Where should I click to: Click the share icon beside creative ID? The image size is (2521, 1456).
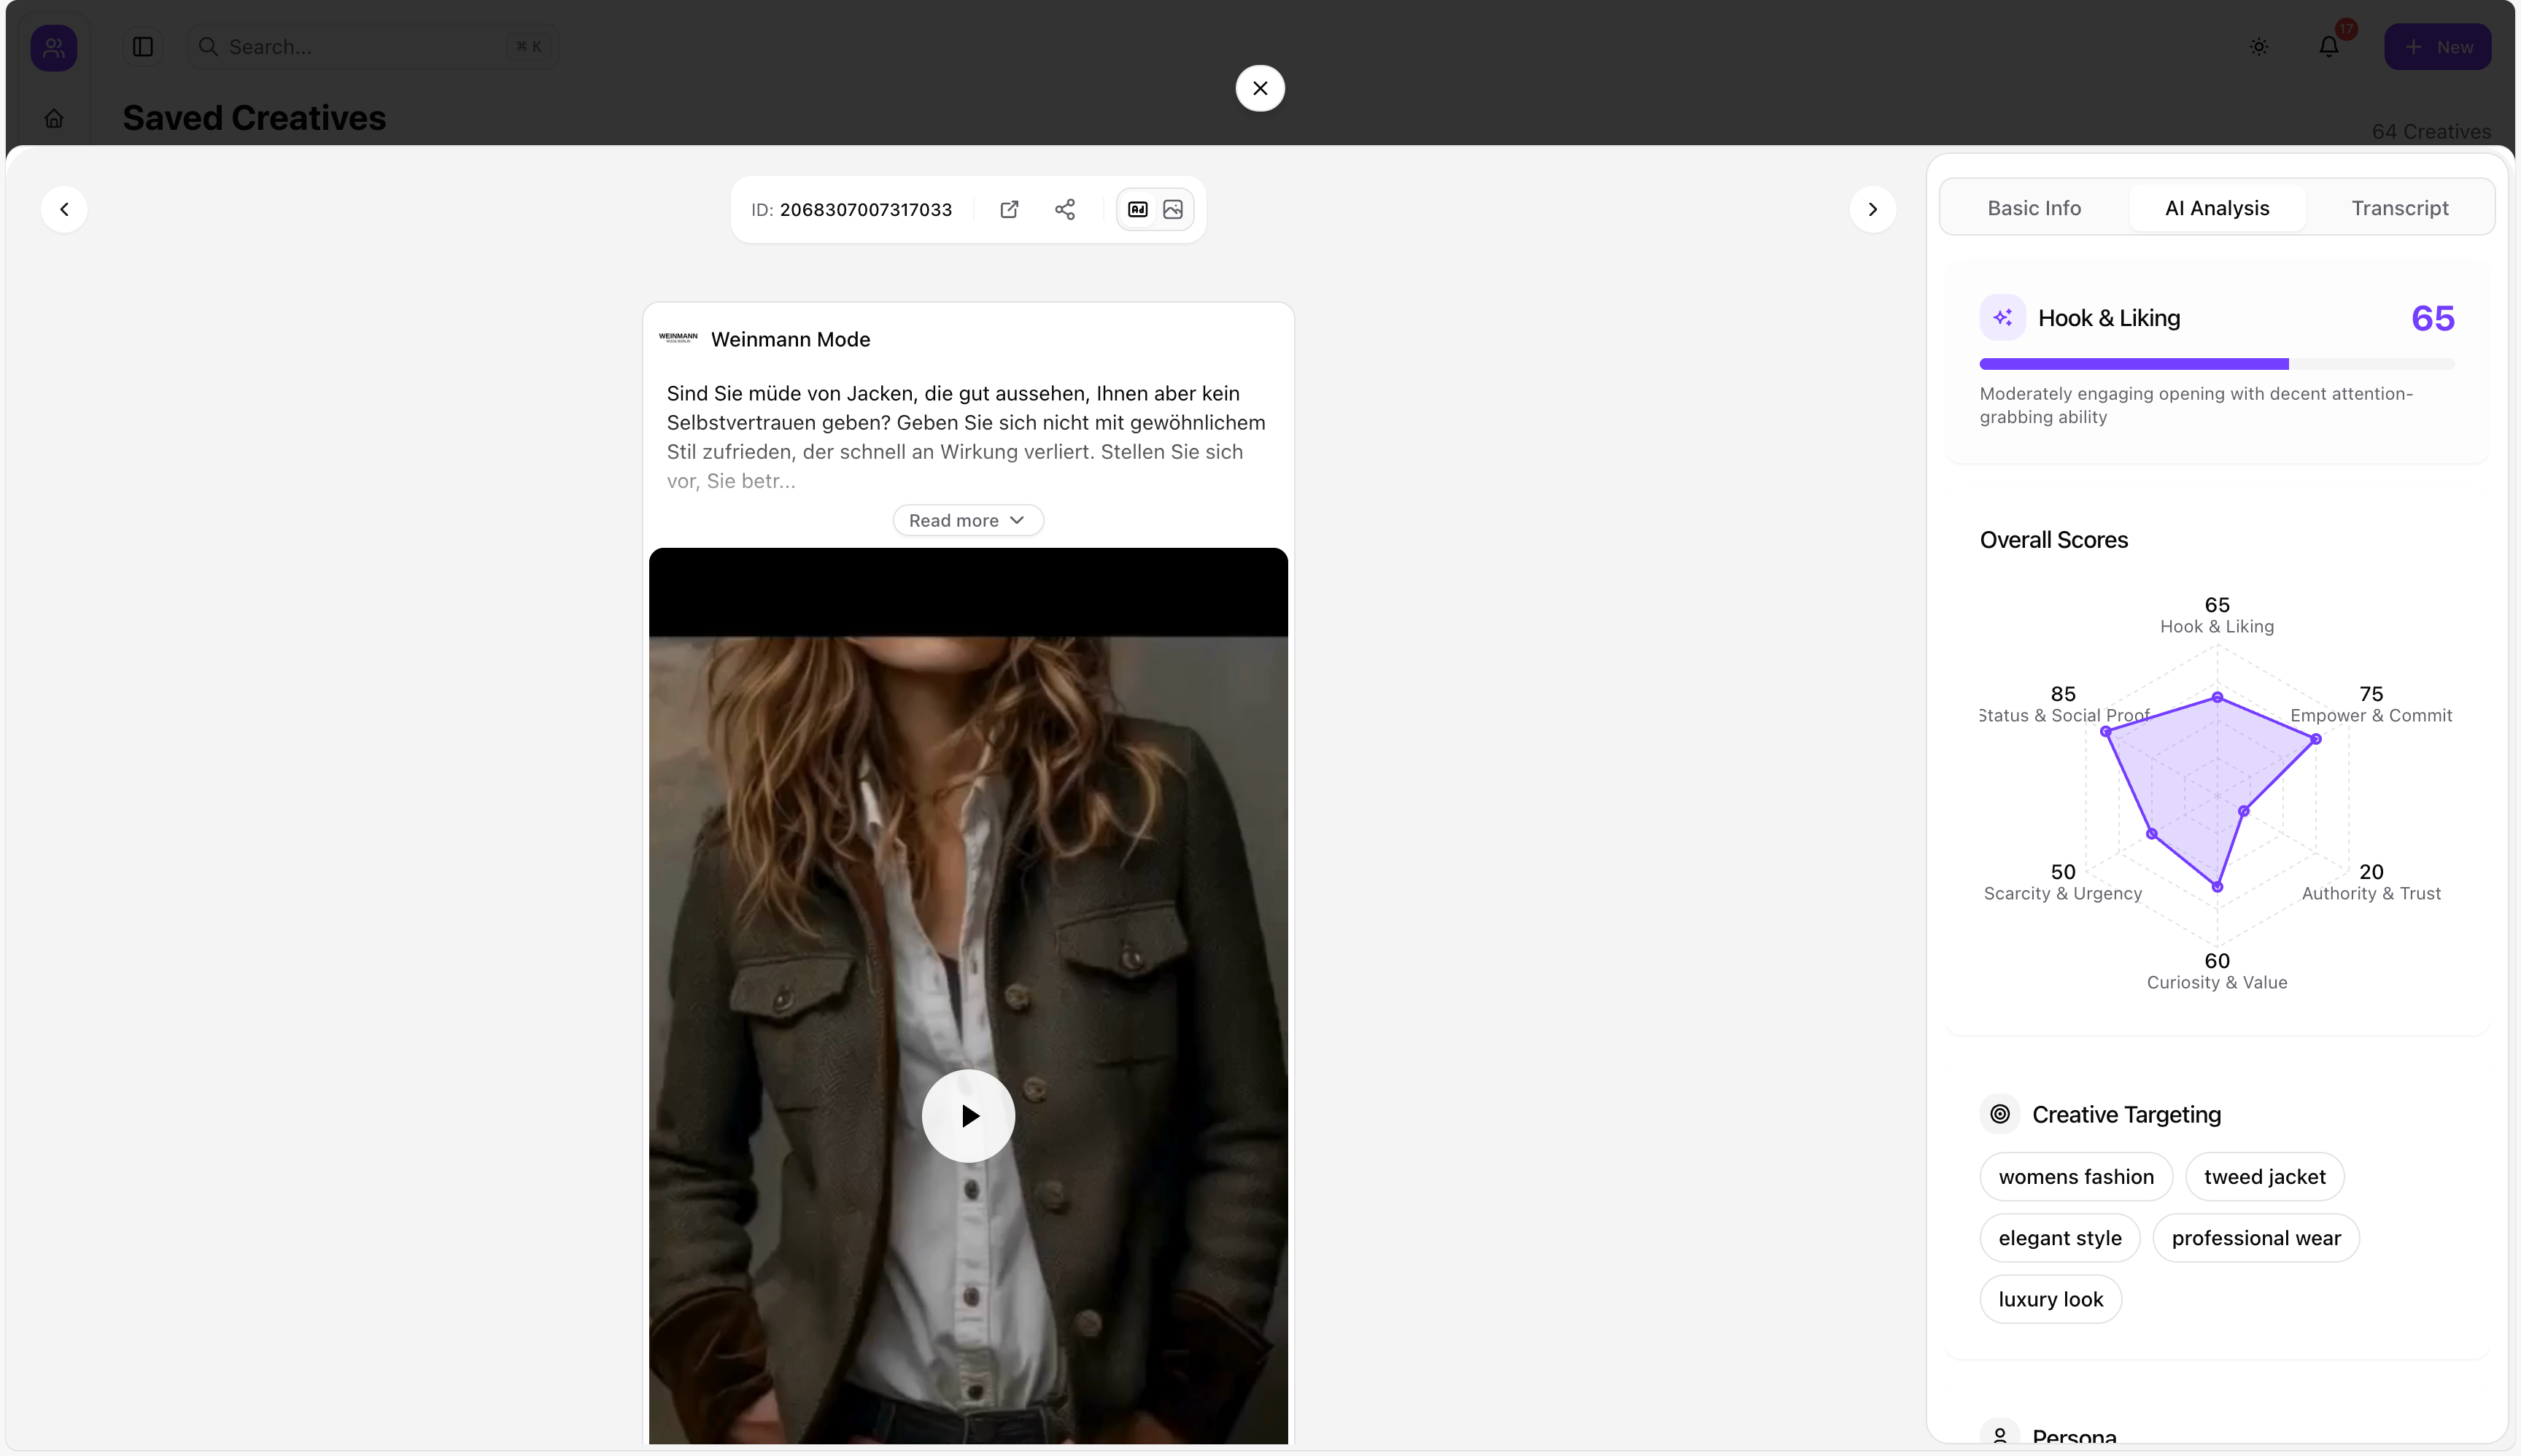(1065, 209)
